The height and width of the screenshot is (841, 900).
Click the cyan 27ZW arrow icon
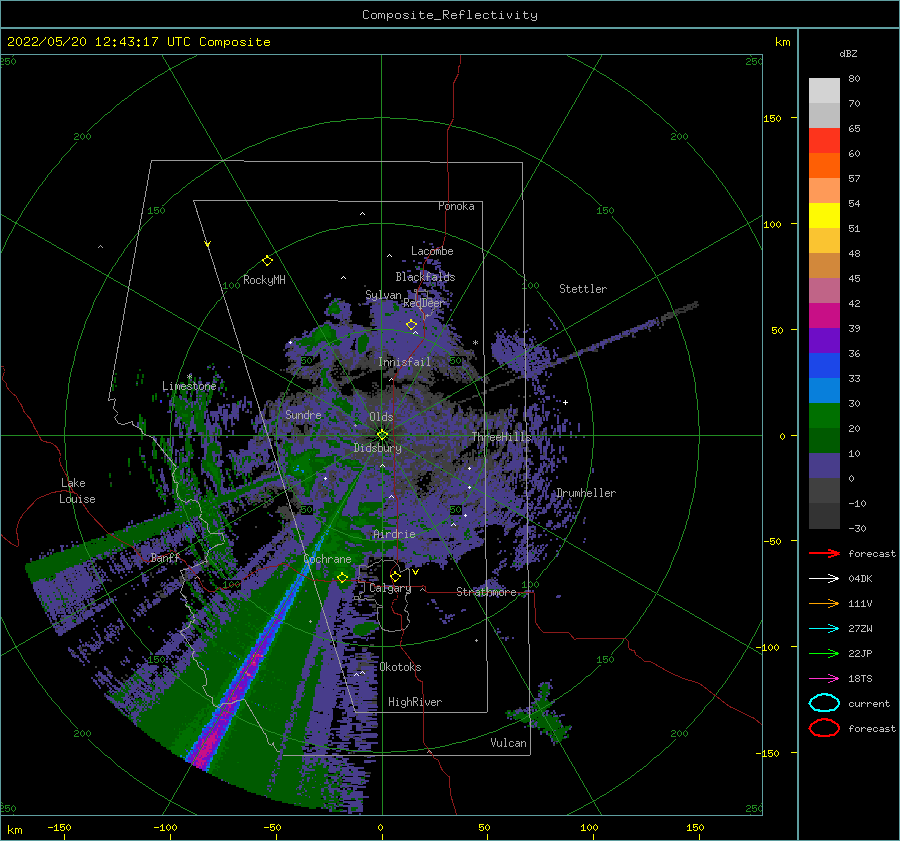click(x=824, y=629)
